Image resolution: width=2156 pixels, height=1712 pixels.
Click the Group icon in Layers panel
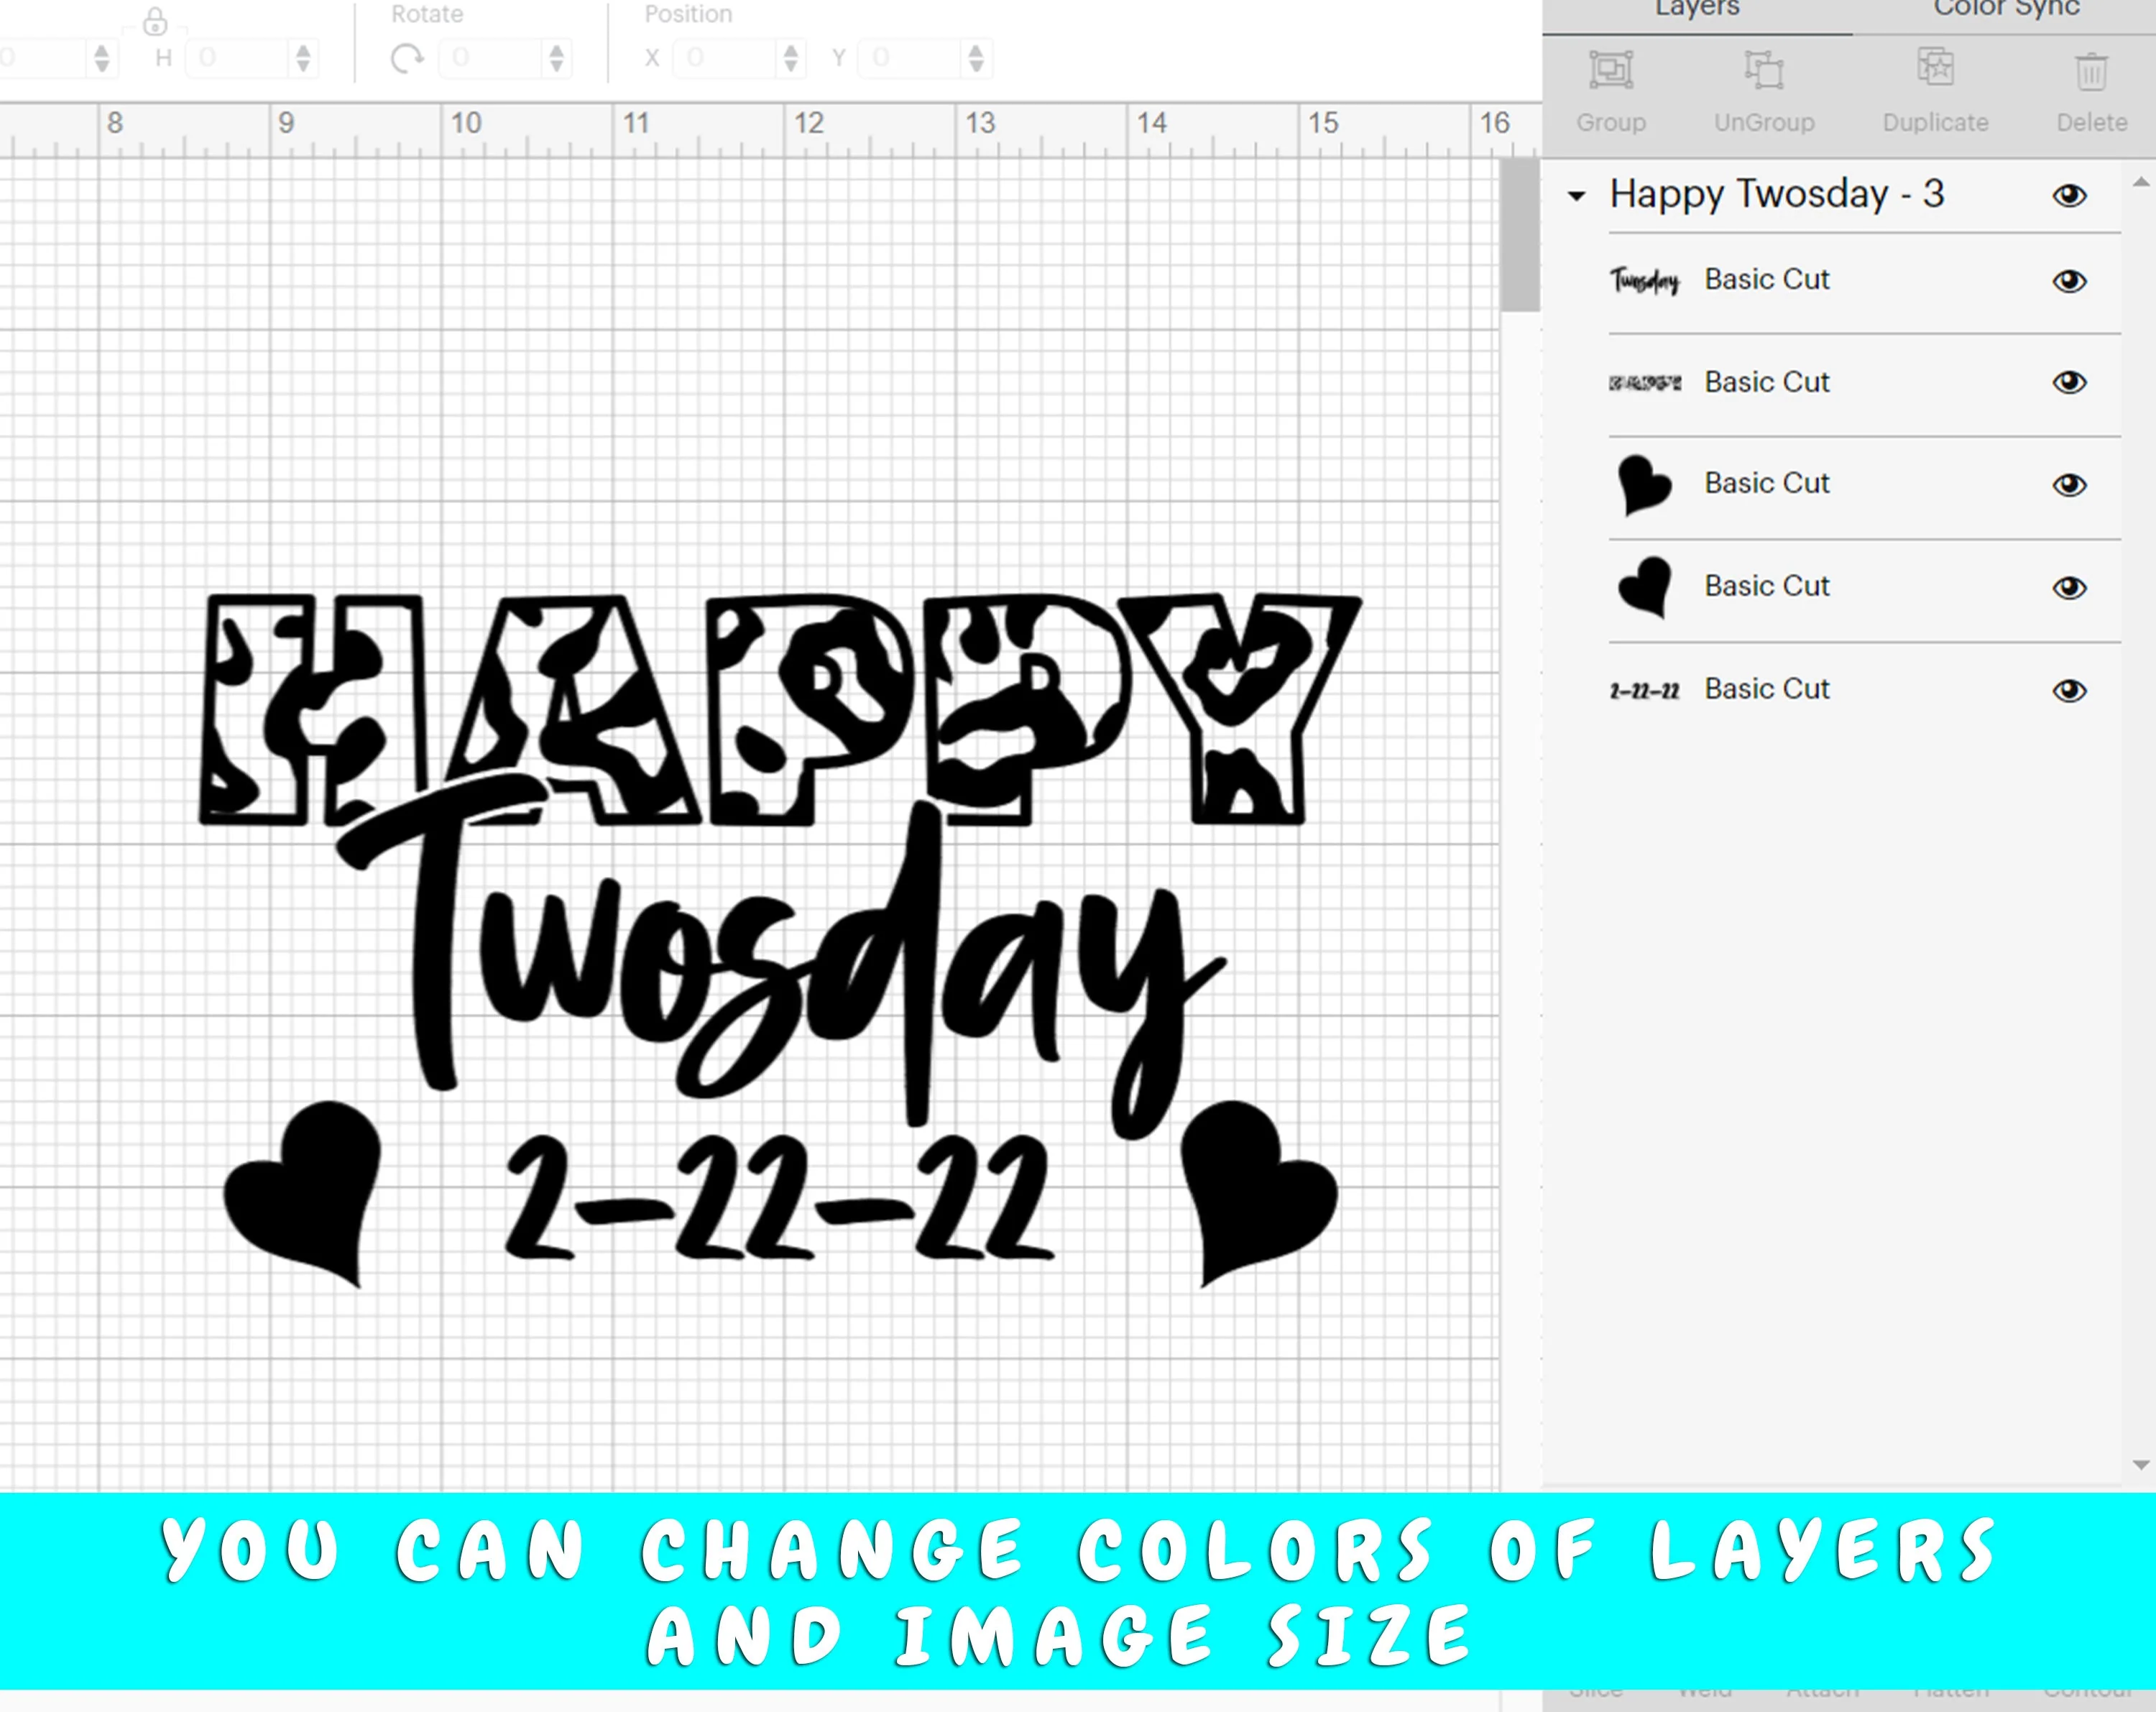pyautogui.click(x=1611, y=70)
